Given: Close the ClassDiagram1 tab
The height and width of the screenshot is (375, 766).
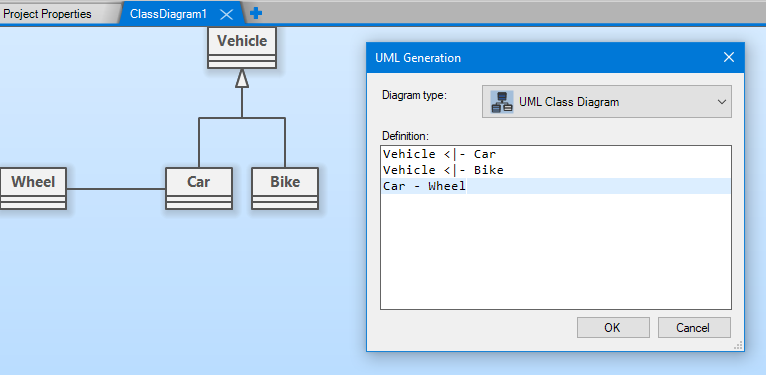Looking at the screenshot, I should 226,14.
